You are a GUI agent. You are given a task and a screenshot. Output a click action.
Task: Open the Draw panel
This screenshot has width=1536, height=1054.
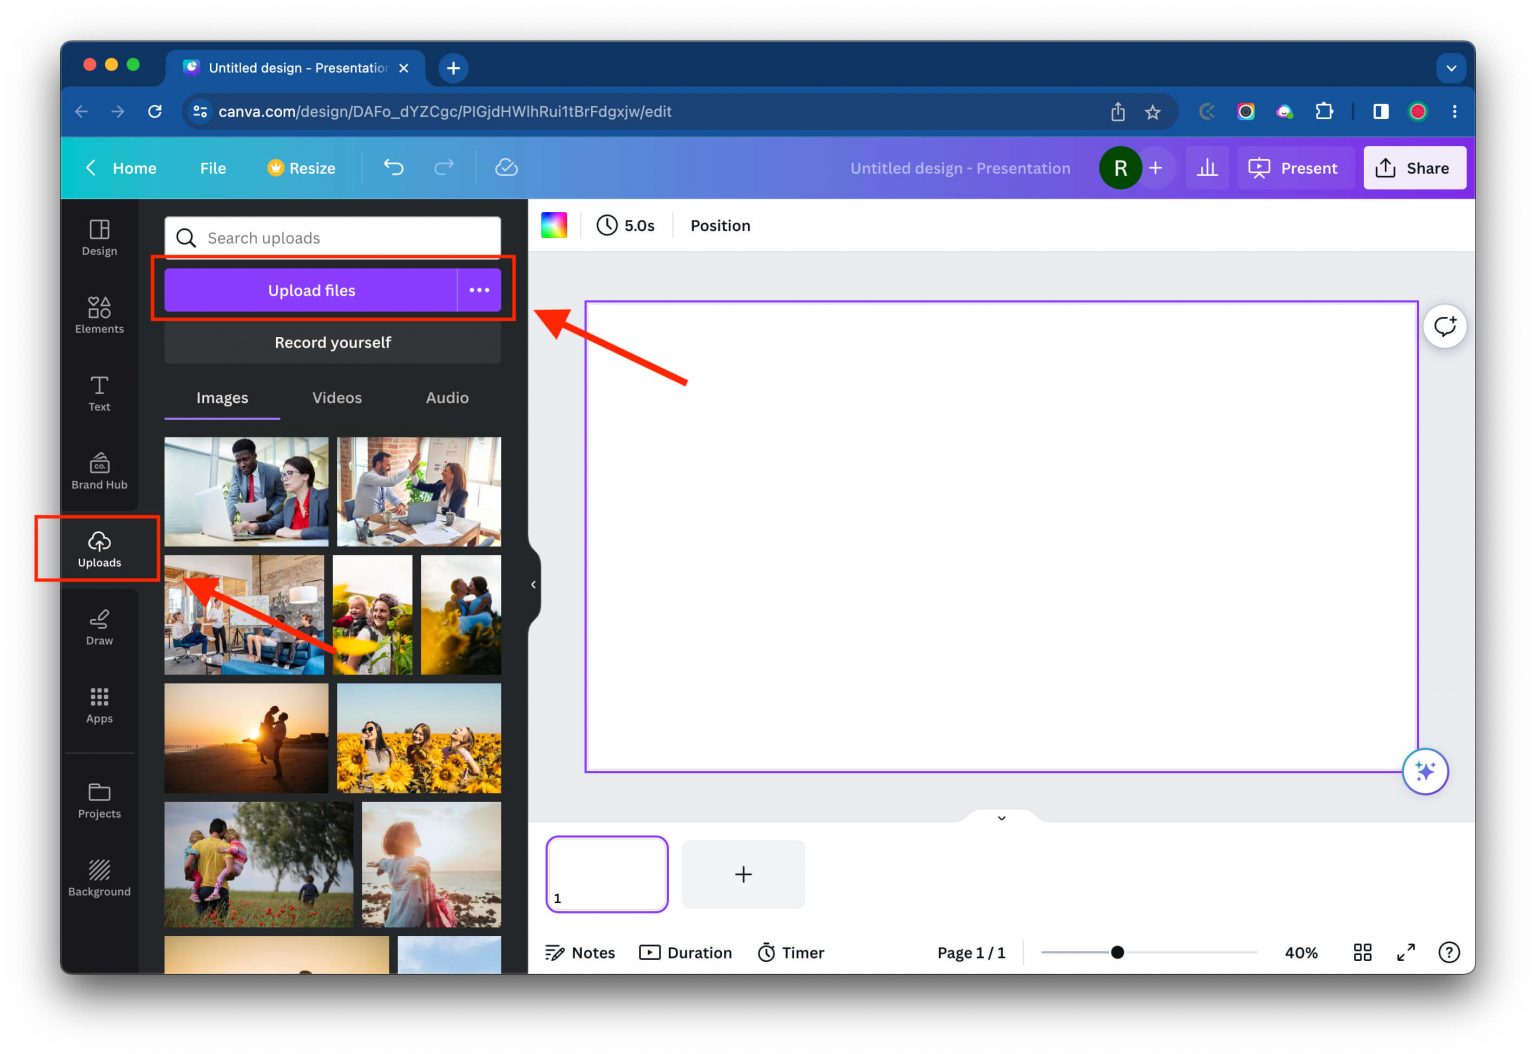coord(98,627)
